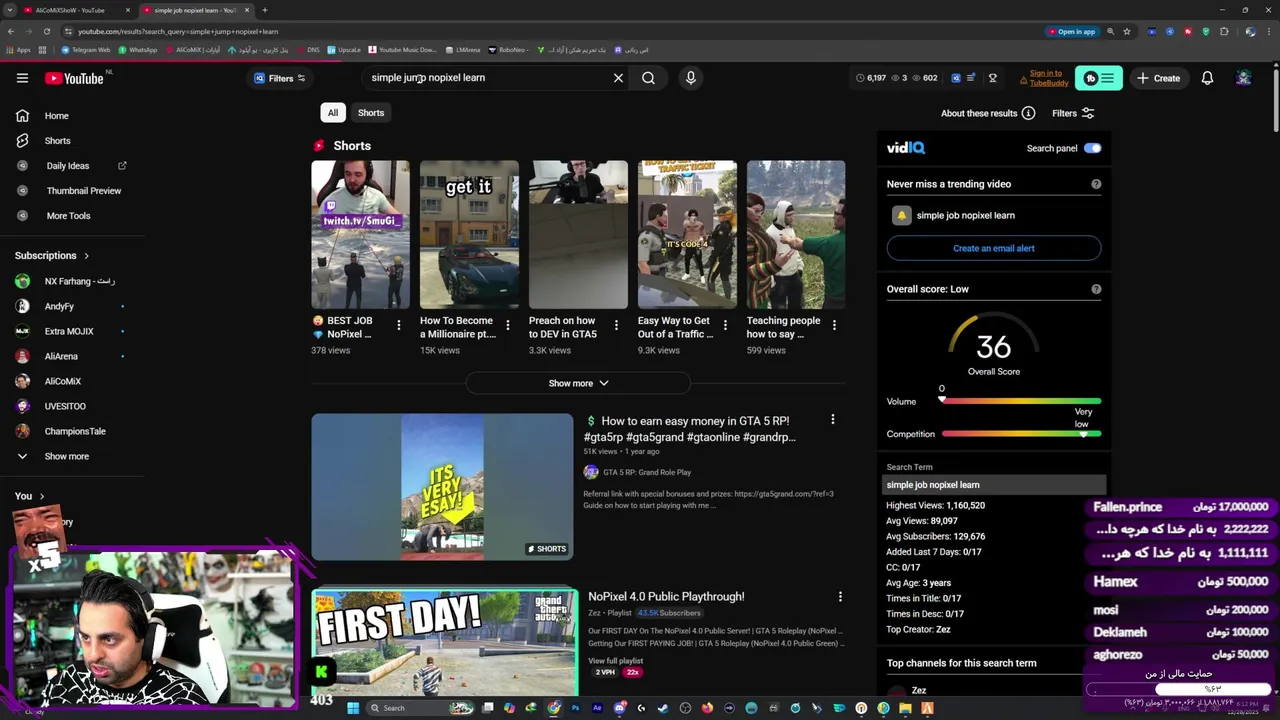The image size is (1280, 720).
Task: Click Open in app button in address bar
Action: click(x=1072, y=31)
